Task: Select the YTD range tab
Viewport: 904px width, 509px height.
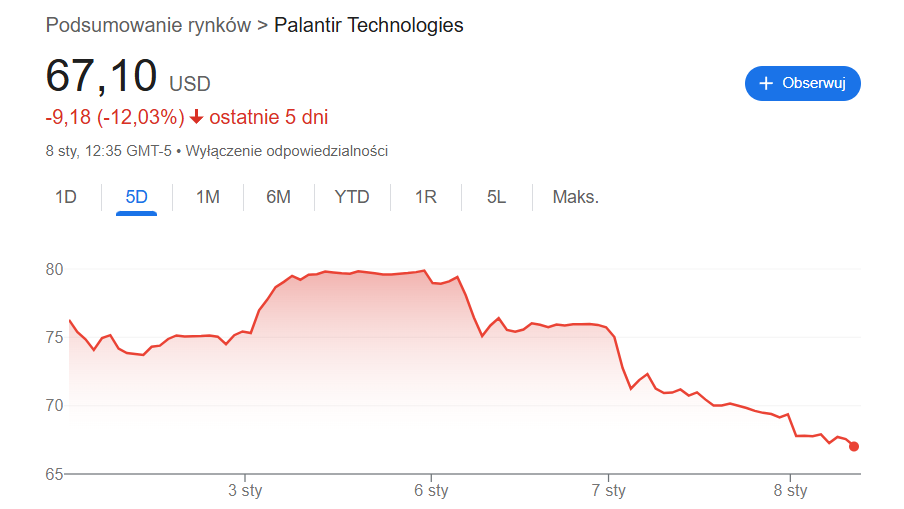Action: [x=352, y=197]
